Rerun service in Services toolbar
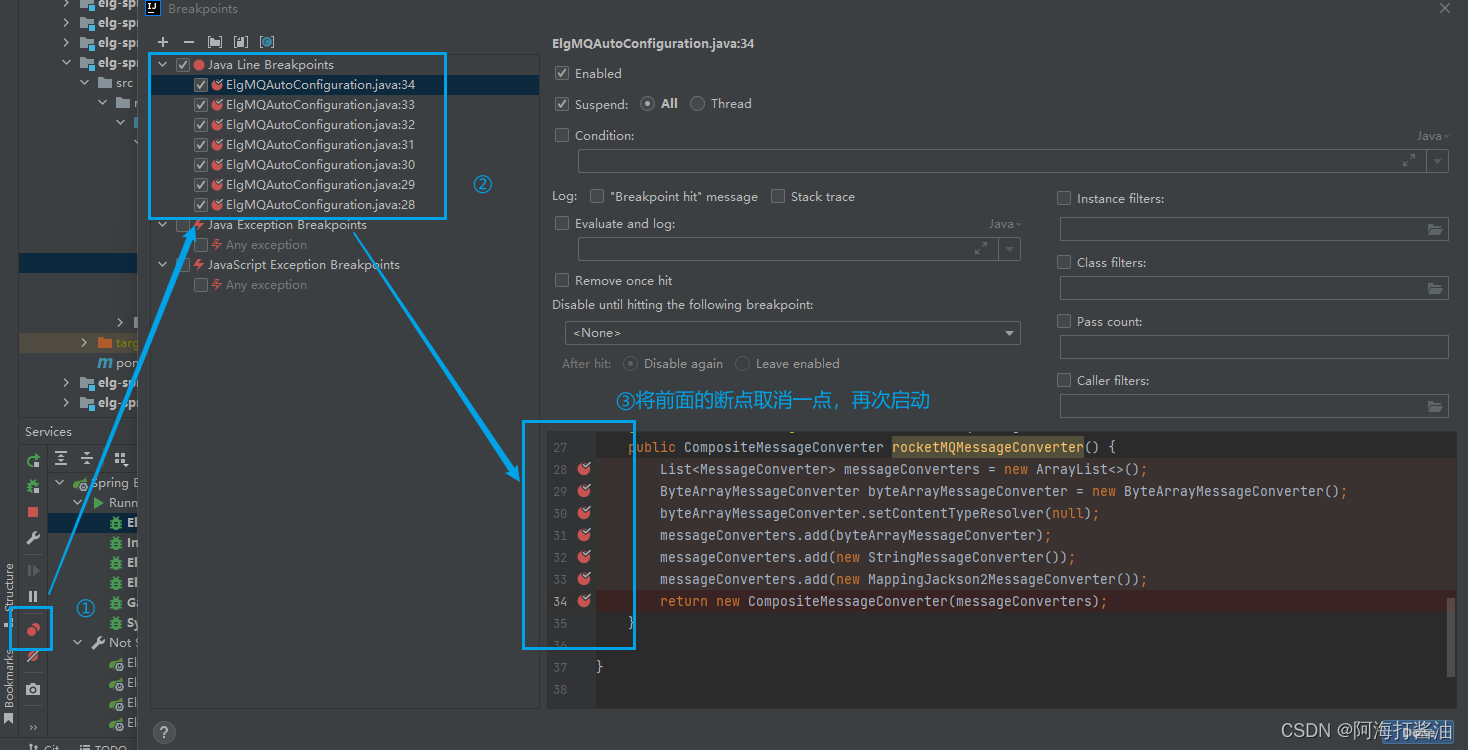Viewport: 1468px width, 750px height. point(33,460)
